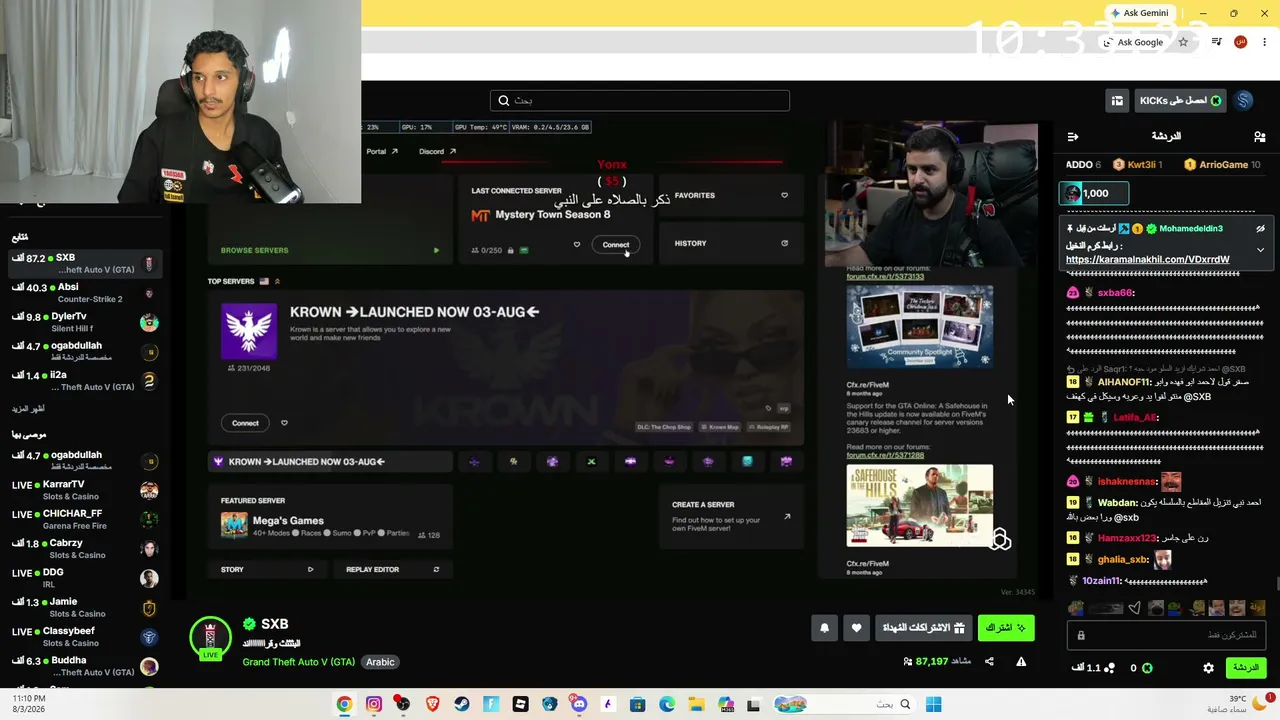Collapse the chat panel with the arrow icon
This screenshot has height=720, width=1280.
[1073, 136]
